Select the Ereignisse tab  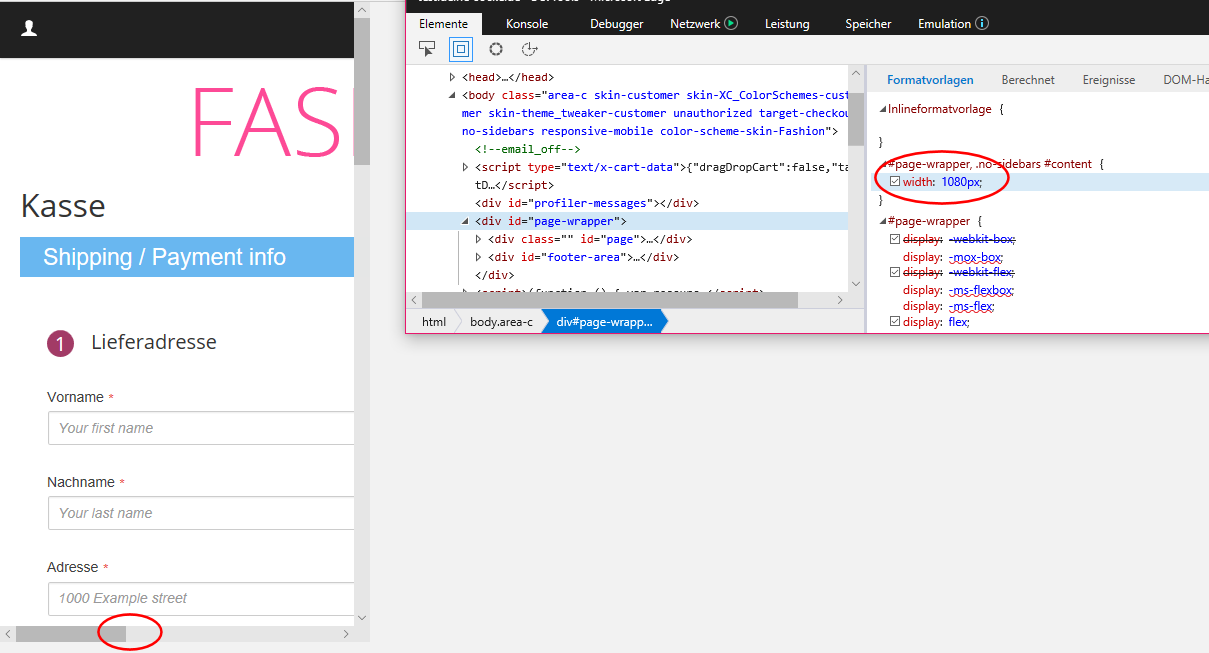[x=1109, y=80]
